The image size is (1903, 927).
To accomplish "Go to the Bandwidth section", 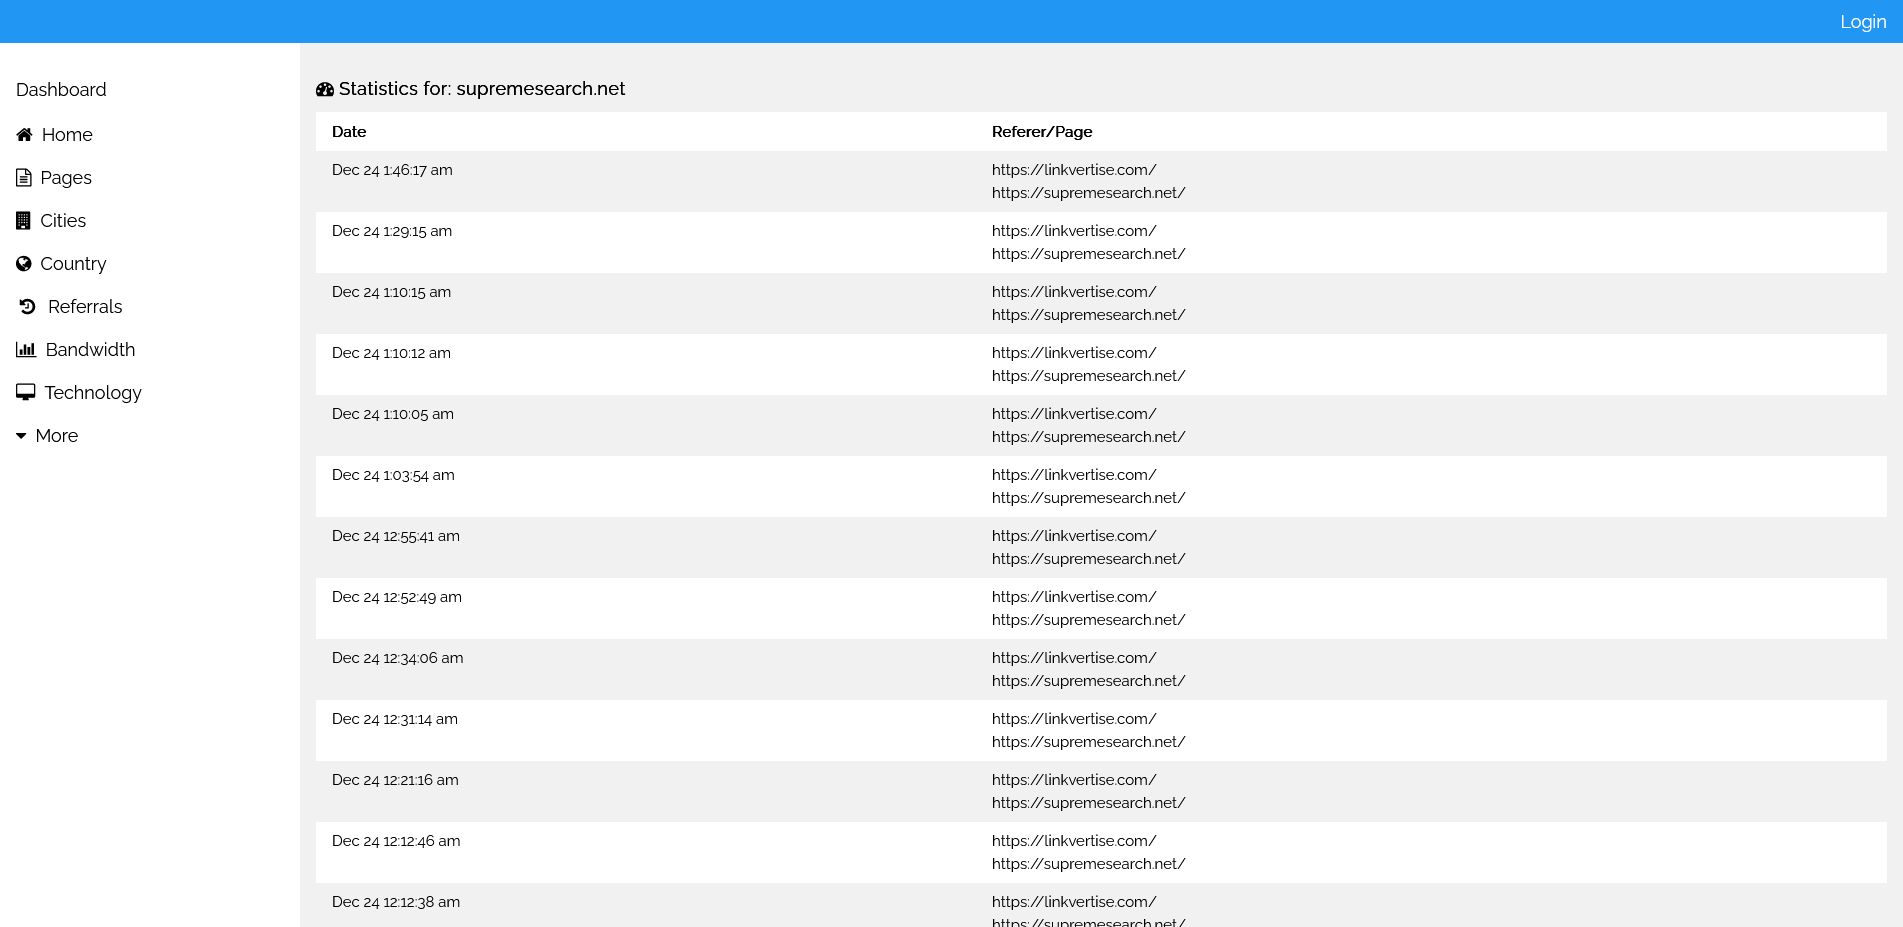I will pyautogui.click(x=90, y=350).
